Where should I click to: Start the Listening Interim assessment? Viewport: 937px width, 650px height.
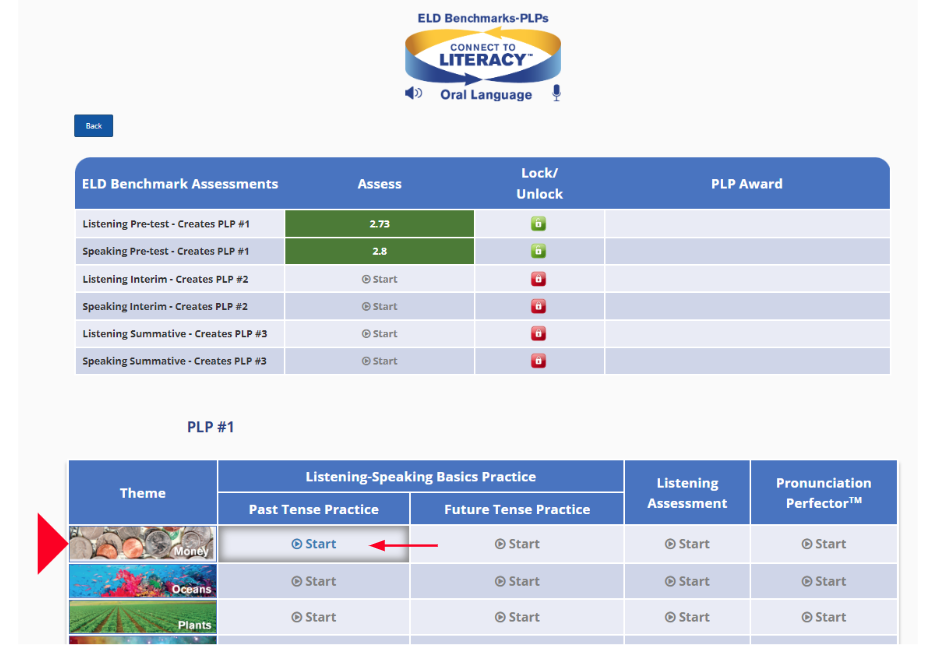(379, 279)
